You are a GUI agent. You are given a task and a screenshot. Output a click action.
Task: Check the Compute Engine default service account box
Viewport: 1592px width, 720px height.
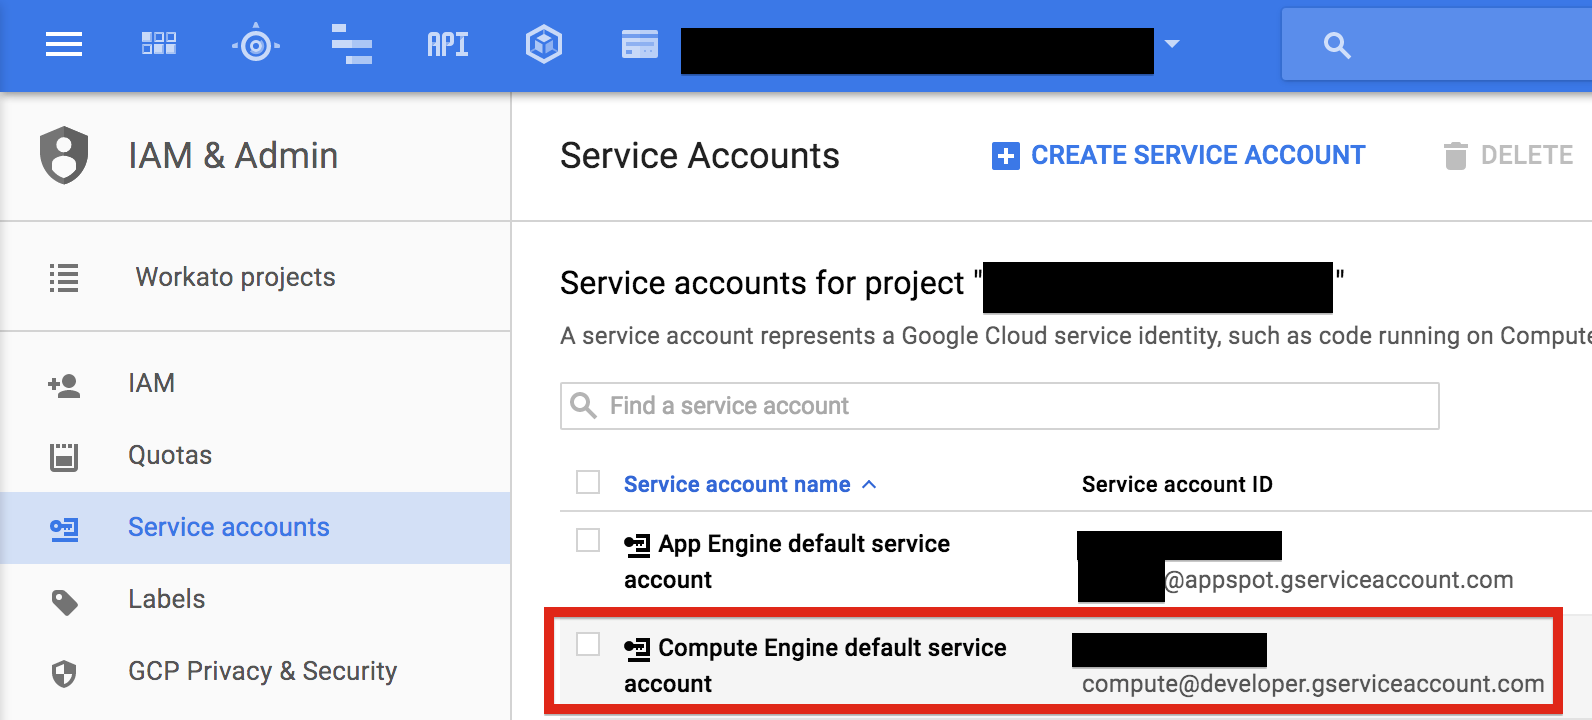pyautogui.click(x=588, y=644)
